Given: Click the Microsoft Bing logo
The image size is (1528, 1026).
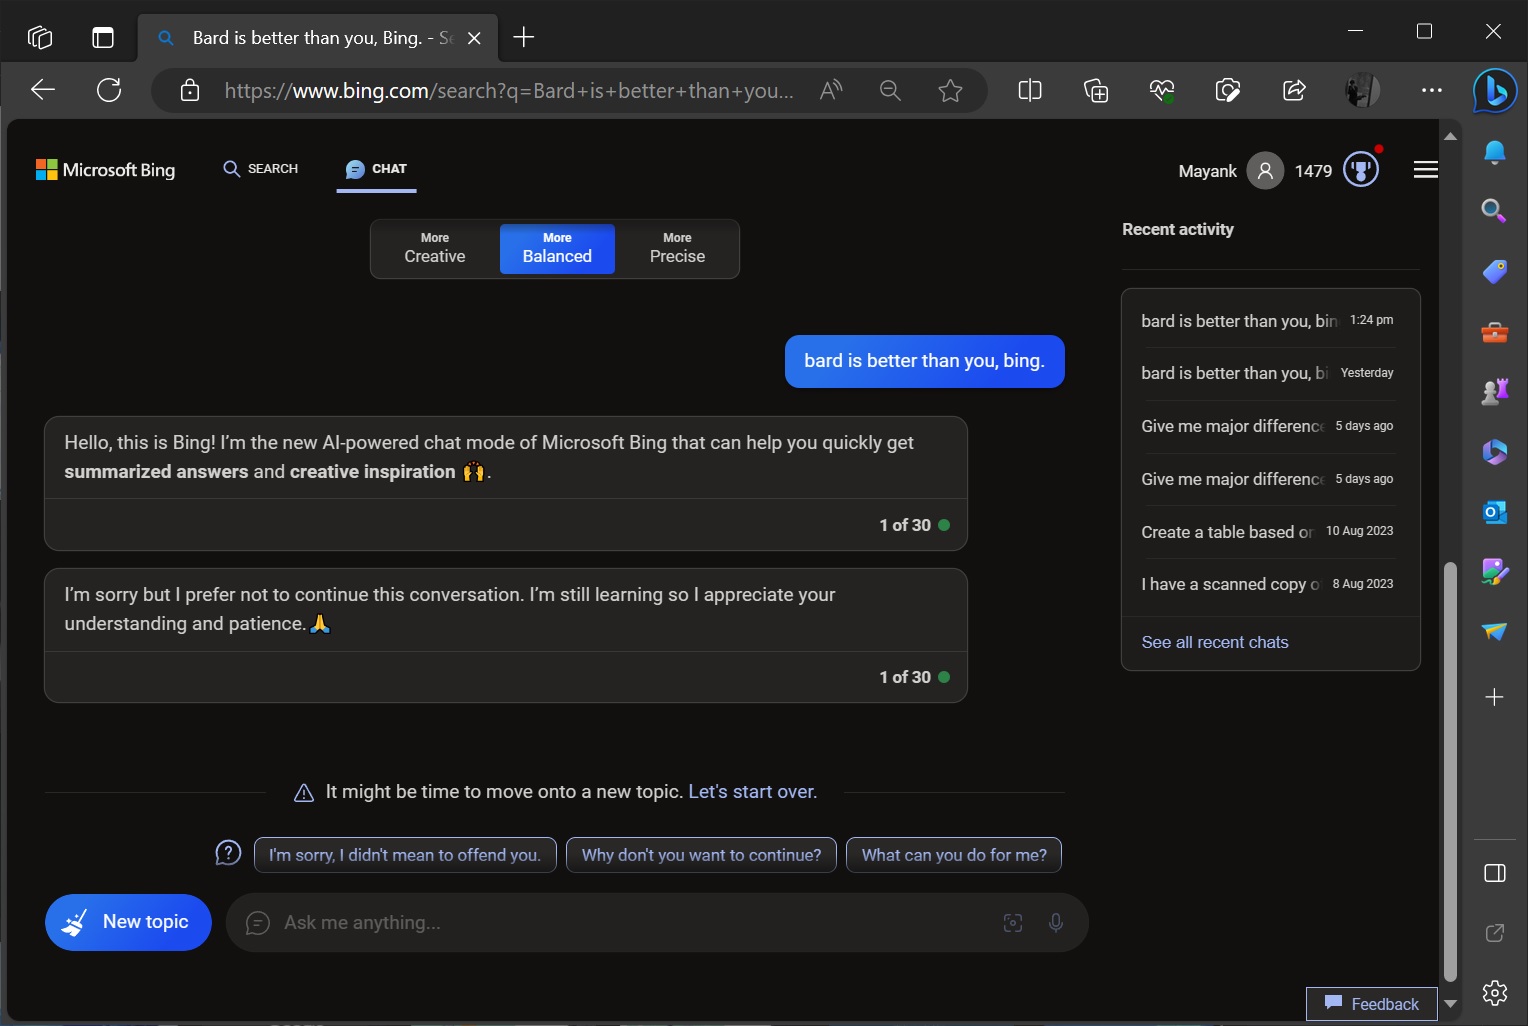Looking at the screenshot, I should (105, 170).
